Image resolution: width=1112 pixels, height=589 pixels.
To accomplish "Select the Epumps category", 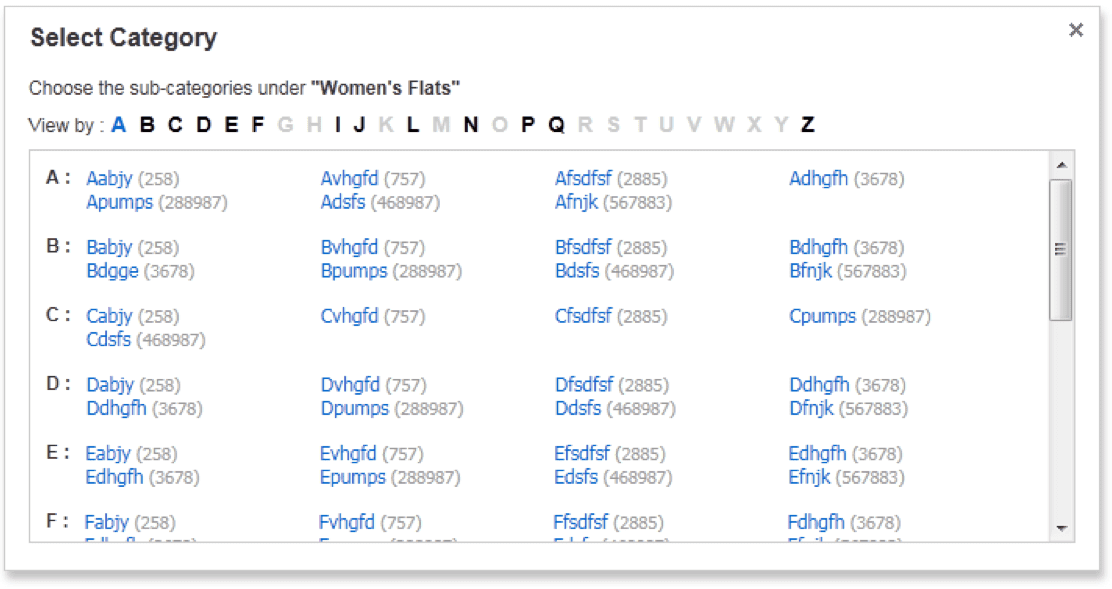I will 352,477.
